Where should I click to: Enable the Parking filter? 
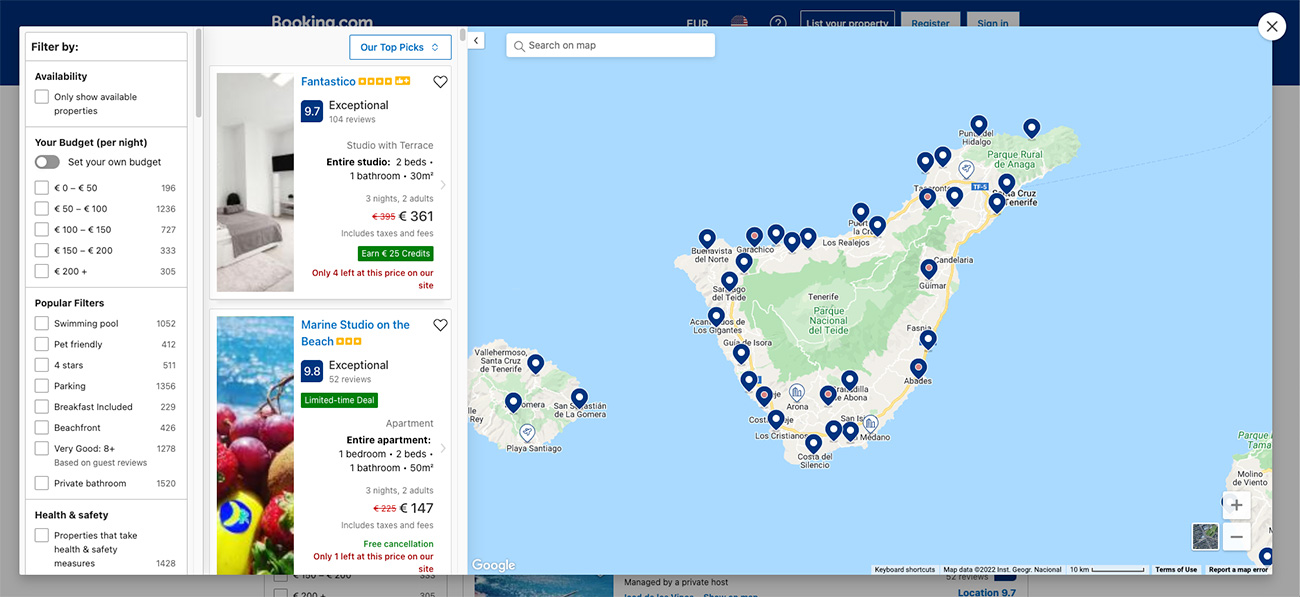coord(42,386)
